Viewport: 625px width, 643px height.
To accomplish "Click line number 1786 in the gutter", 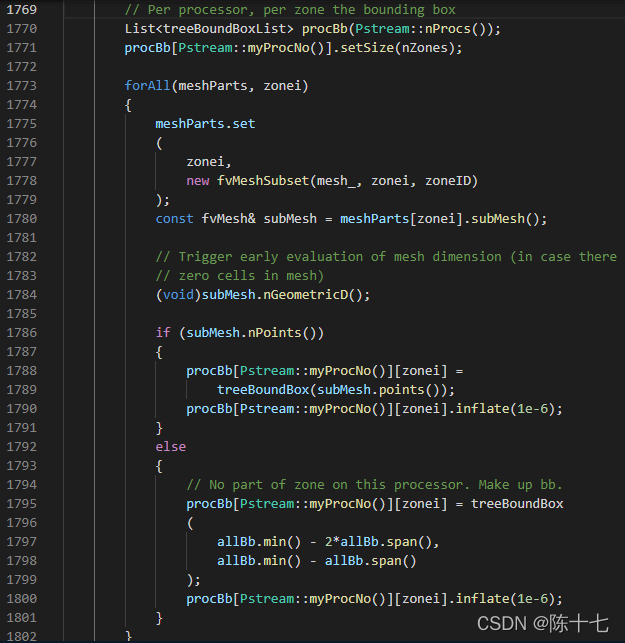I will [x=22, y=333].
